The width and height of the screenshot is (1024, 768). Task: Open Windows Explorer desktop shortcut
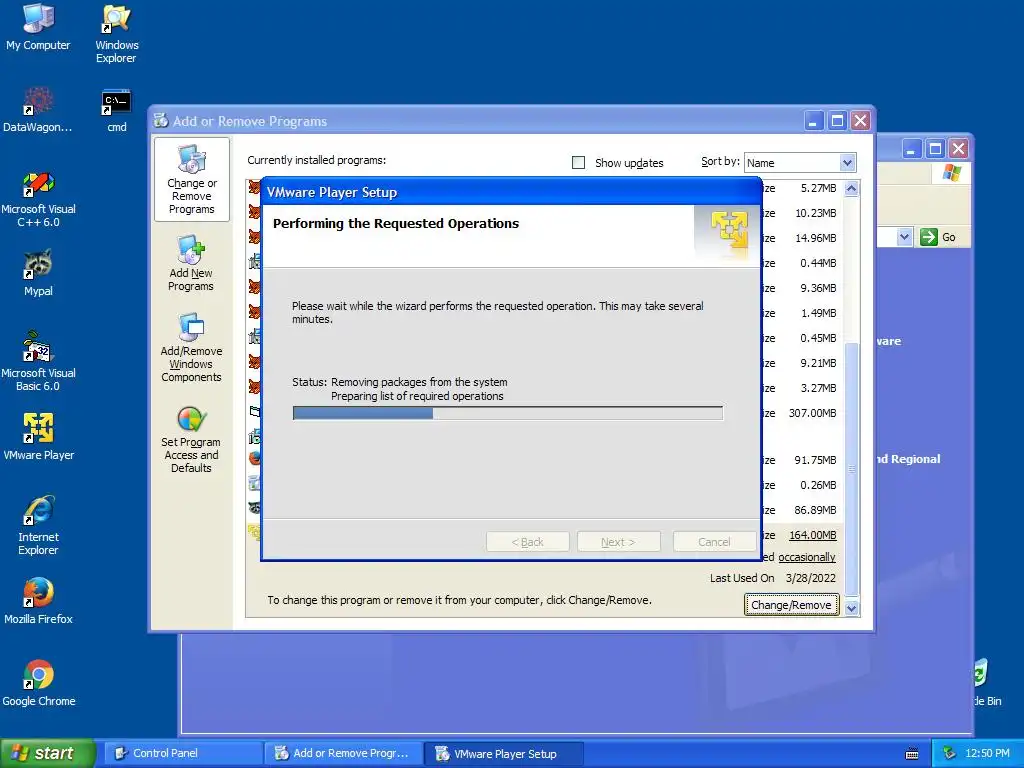point(116,33)
